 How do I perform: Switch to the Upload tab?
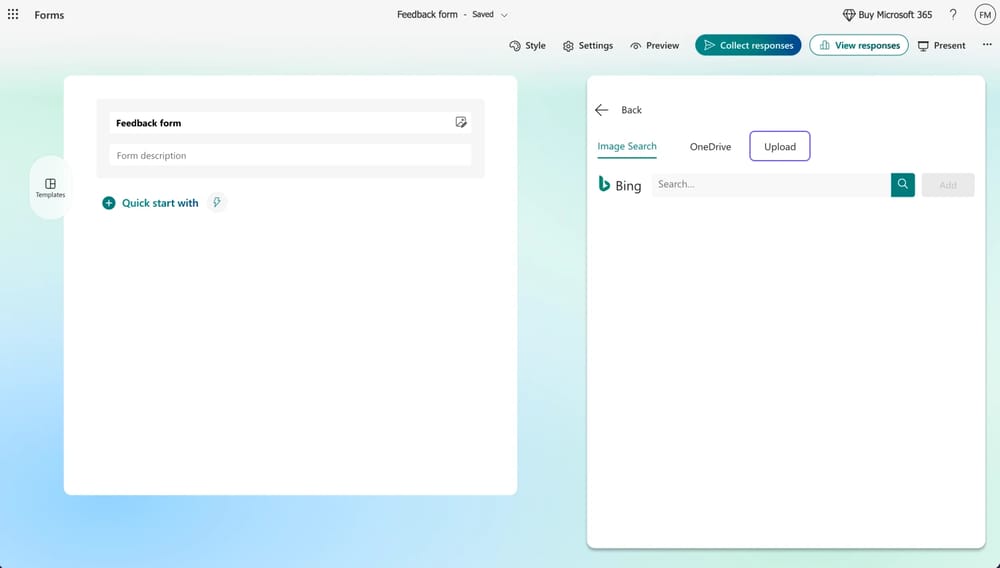(x=780, y=147)
